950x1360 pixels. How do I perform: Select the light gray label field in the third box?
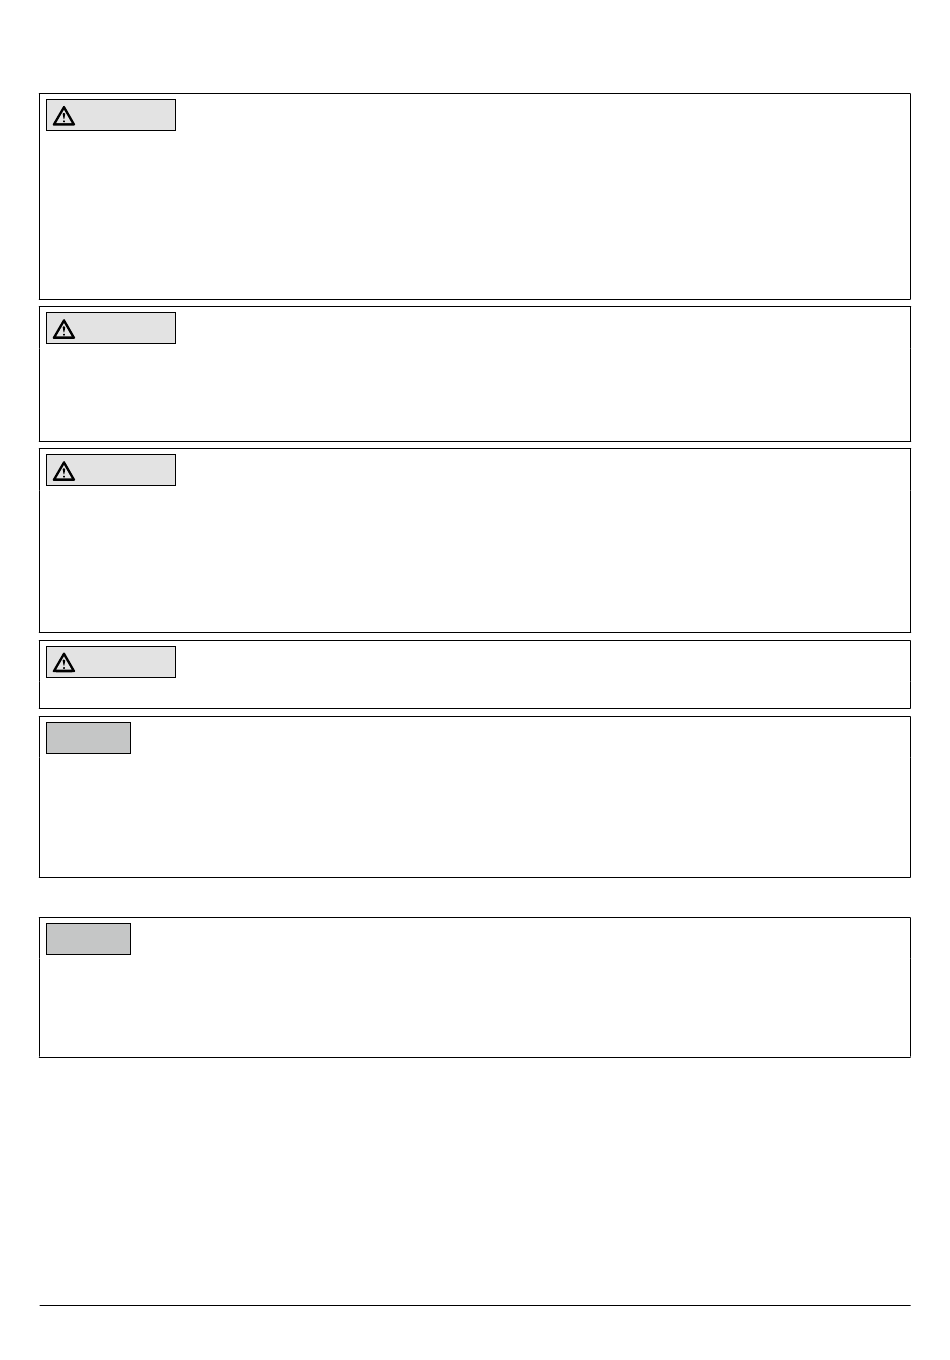click(111, 470)
